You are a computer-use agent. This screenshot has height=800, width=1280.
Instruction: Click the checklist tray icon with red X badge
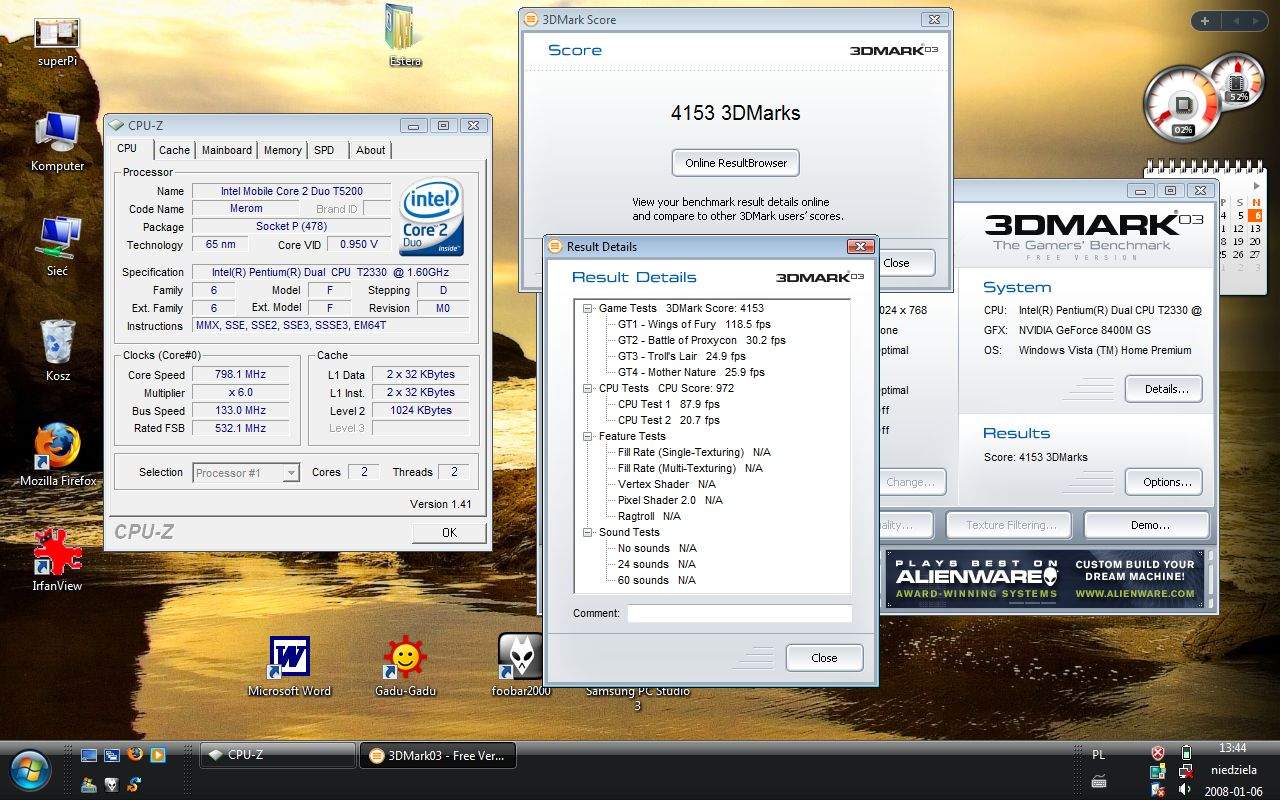(x=1158, y=790)
